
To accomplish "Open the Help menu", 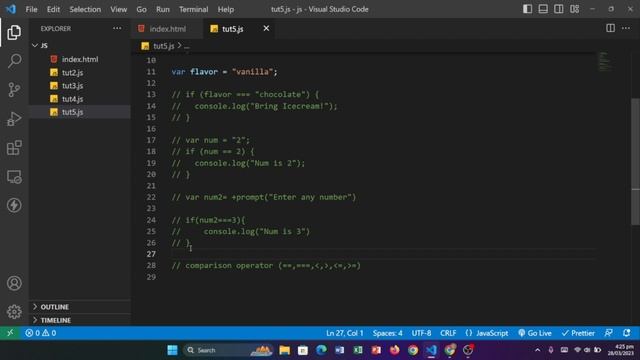I will coord(226,9).
